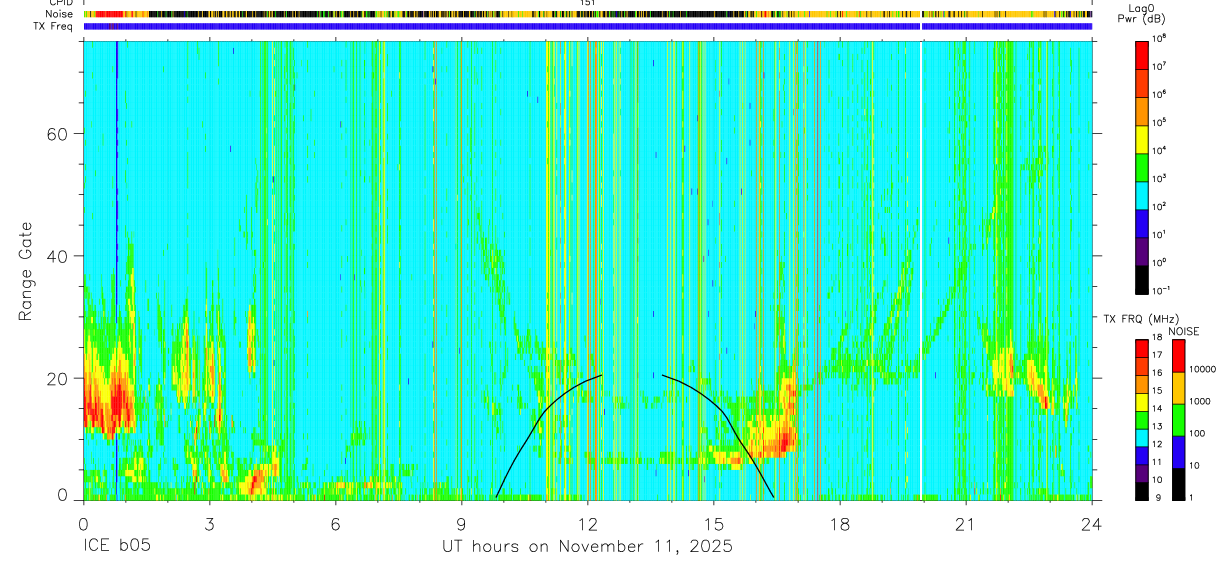The height and width of the screenshot is (567, 1228).
Task: Click the 'TX Freq' label at top left
Action: pyautogui.click(x=54, y=27)
